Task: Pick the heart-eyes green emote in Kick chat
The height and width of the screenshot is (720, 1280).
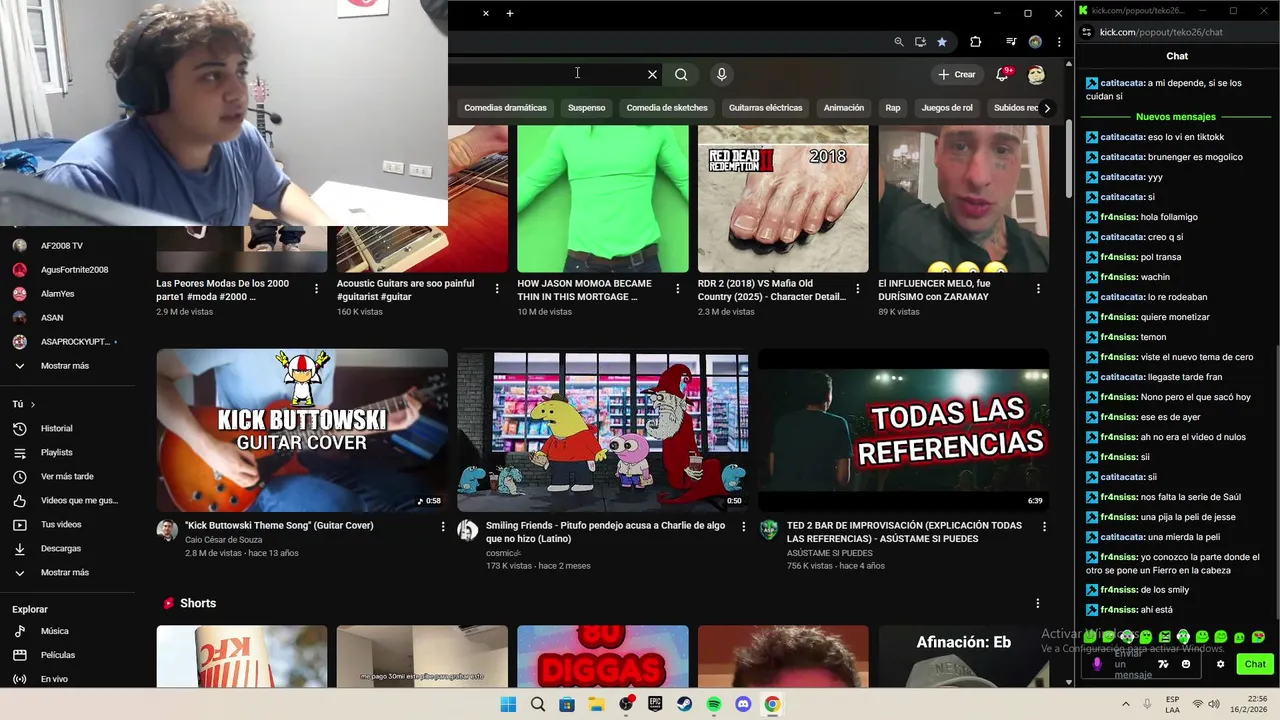Action: coord(1258,637)
